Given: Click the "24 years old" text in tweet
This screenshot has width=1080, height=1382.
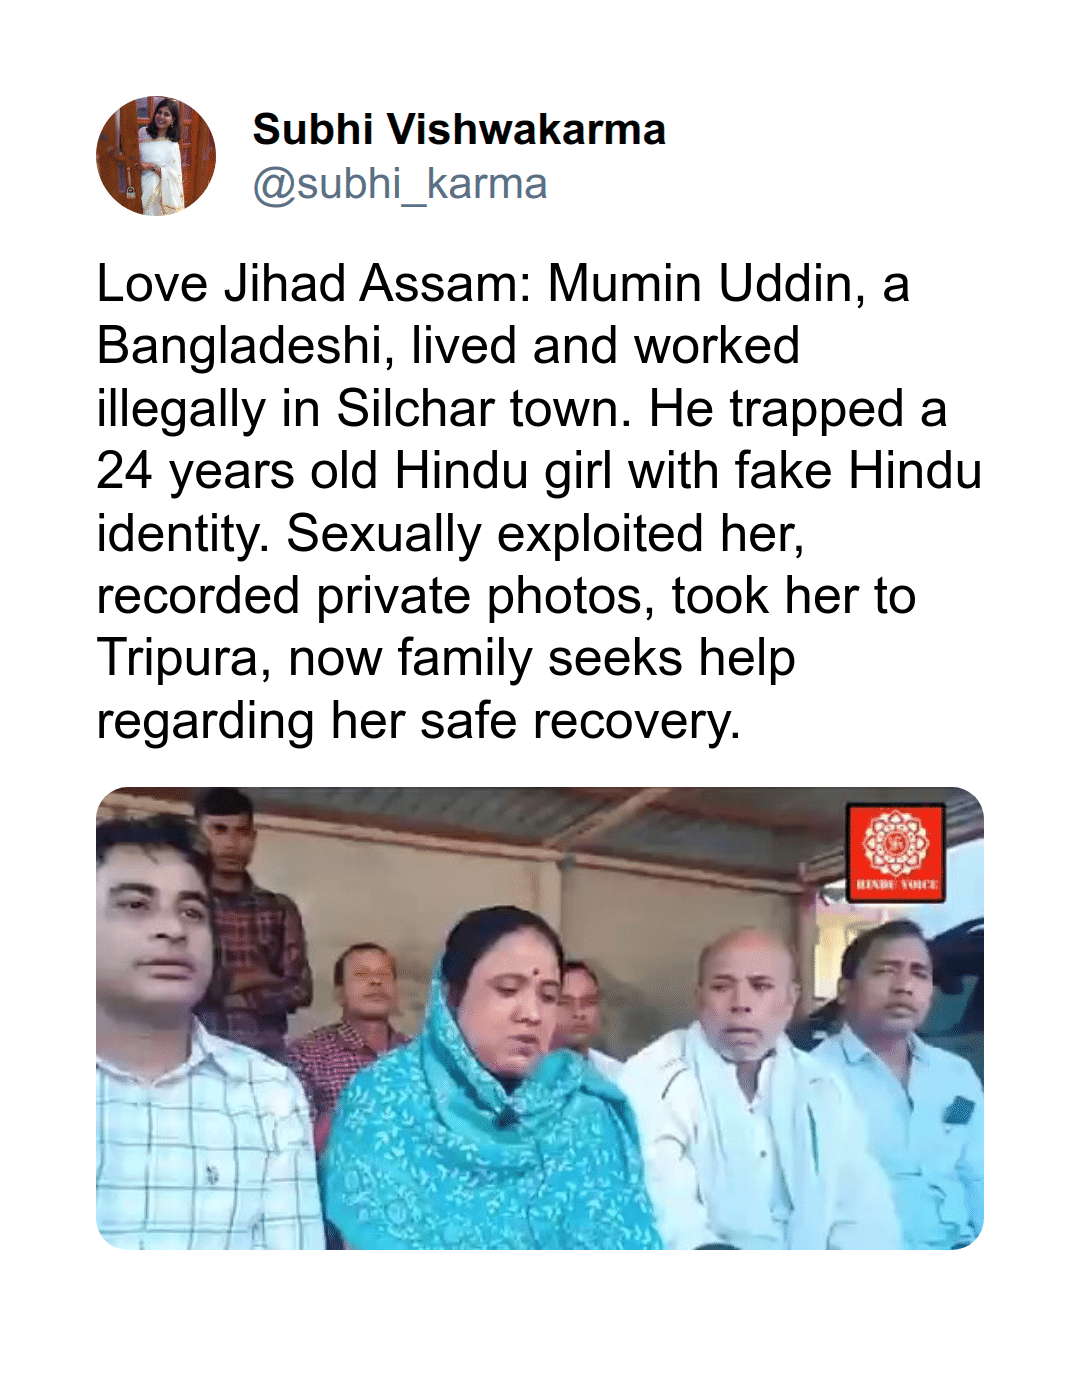Looking at the screenshot, I should 237,472.
